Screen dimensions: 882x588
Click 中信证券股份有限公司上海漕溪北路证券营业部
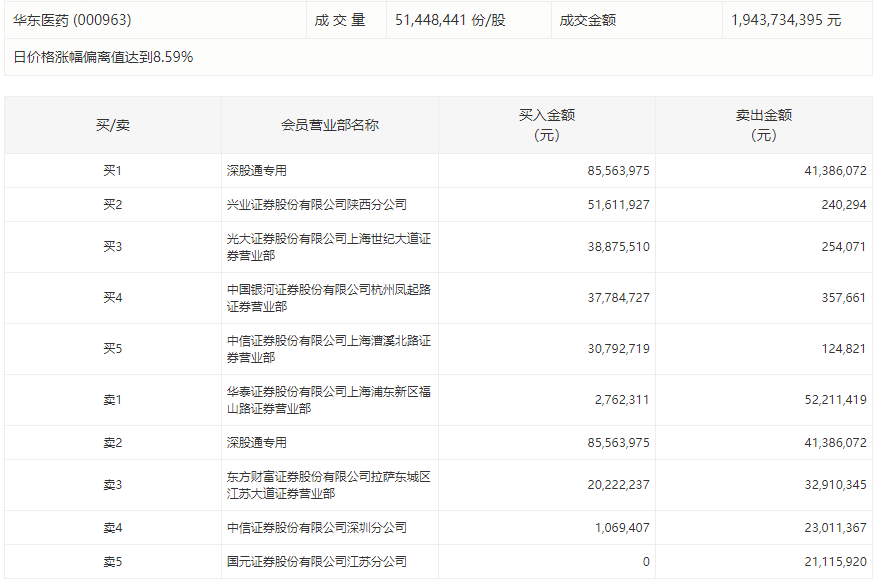[328, 349]
